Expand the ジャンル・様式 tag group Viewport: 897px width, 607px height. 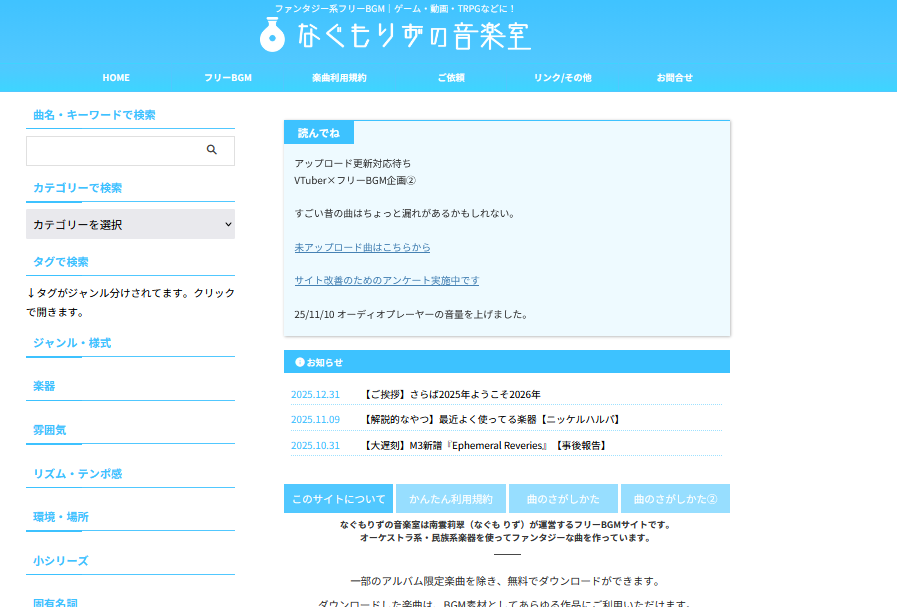(72, 343)
